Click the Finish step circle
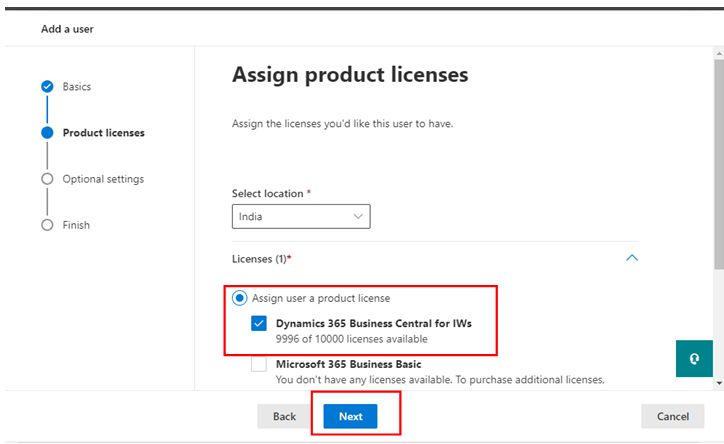This screenshot has height=444, width=724. pyautogui.click(x=47, y=225)
